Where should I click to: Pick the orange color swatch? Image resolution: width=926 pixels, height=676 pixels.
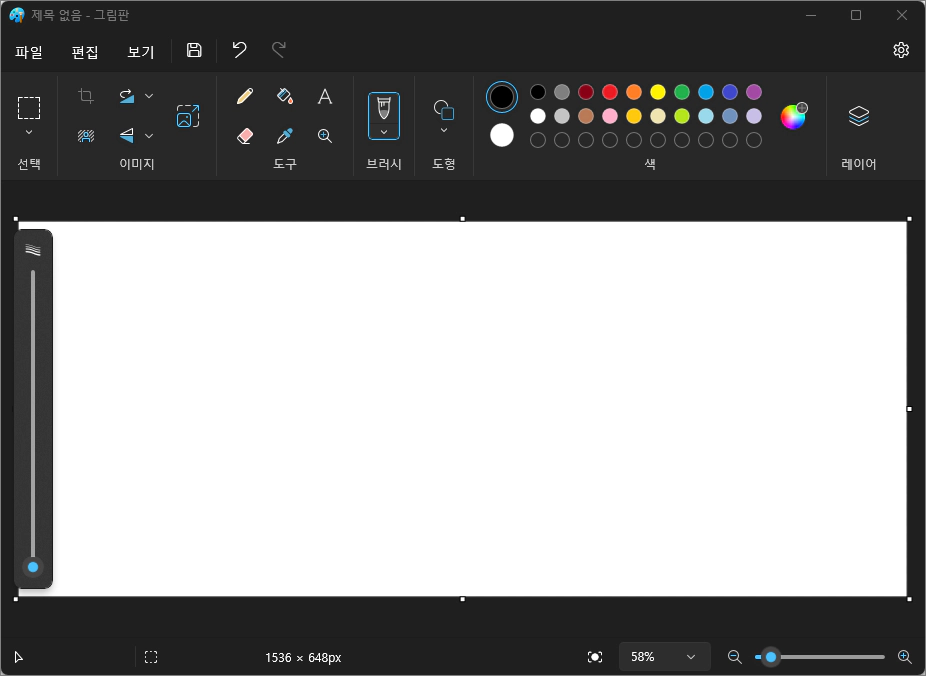coord(634,92)
